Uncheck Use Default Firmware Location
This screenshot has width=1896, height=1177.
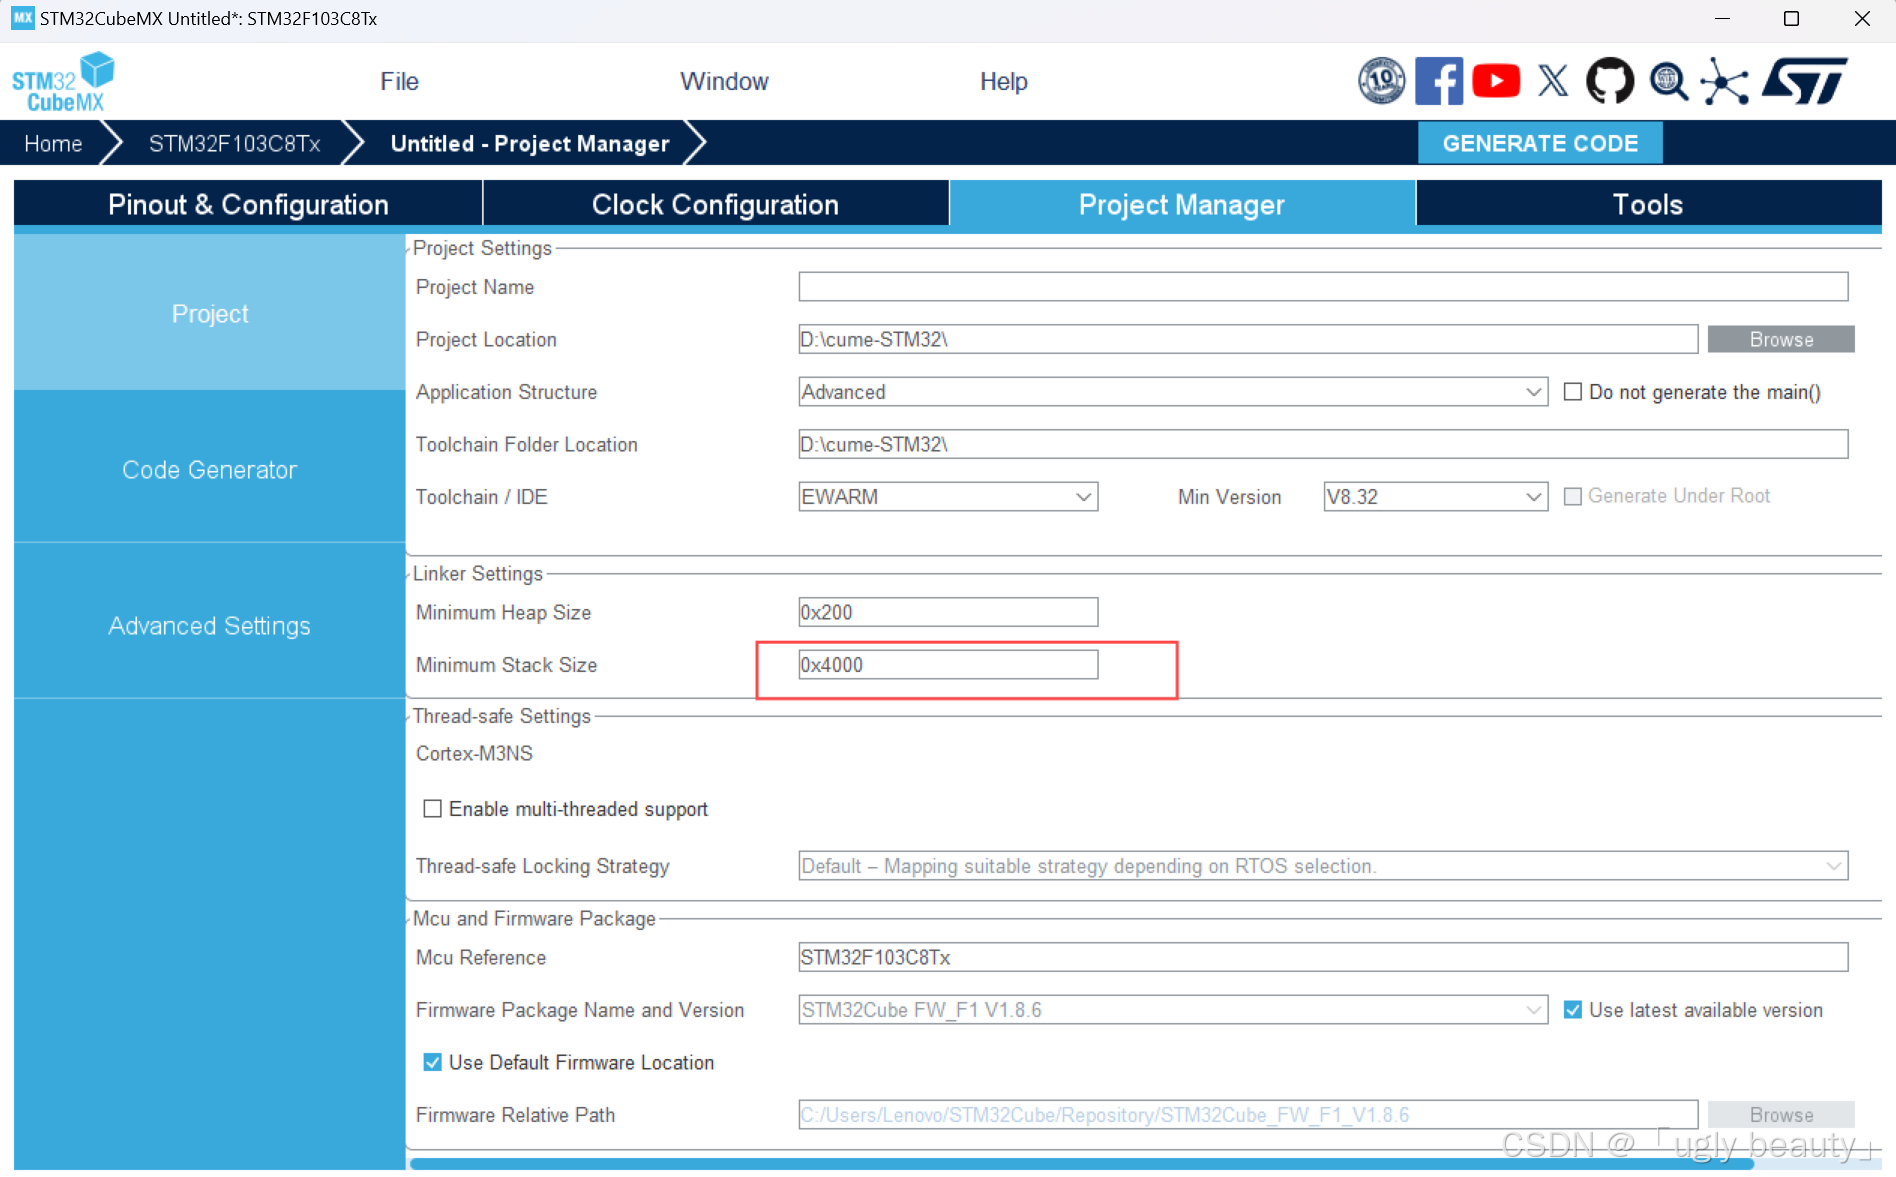click(432, 1062)
